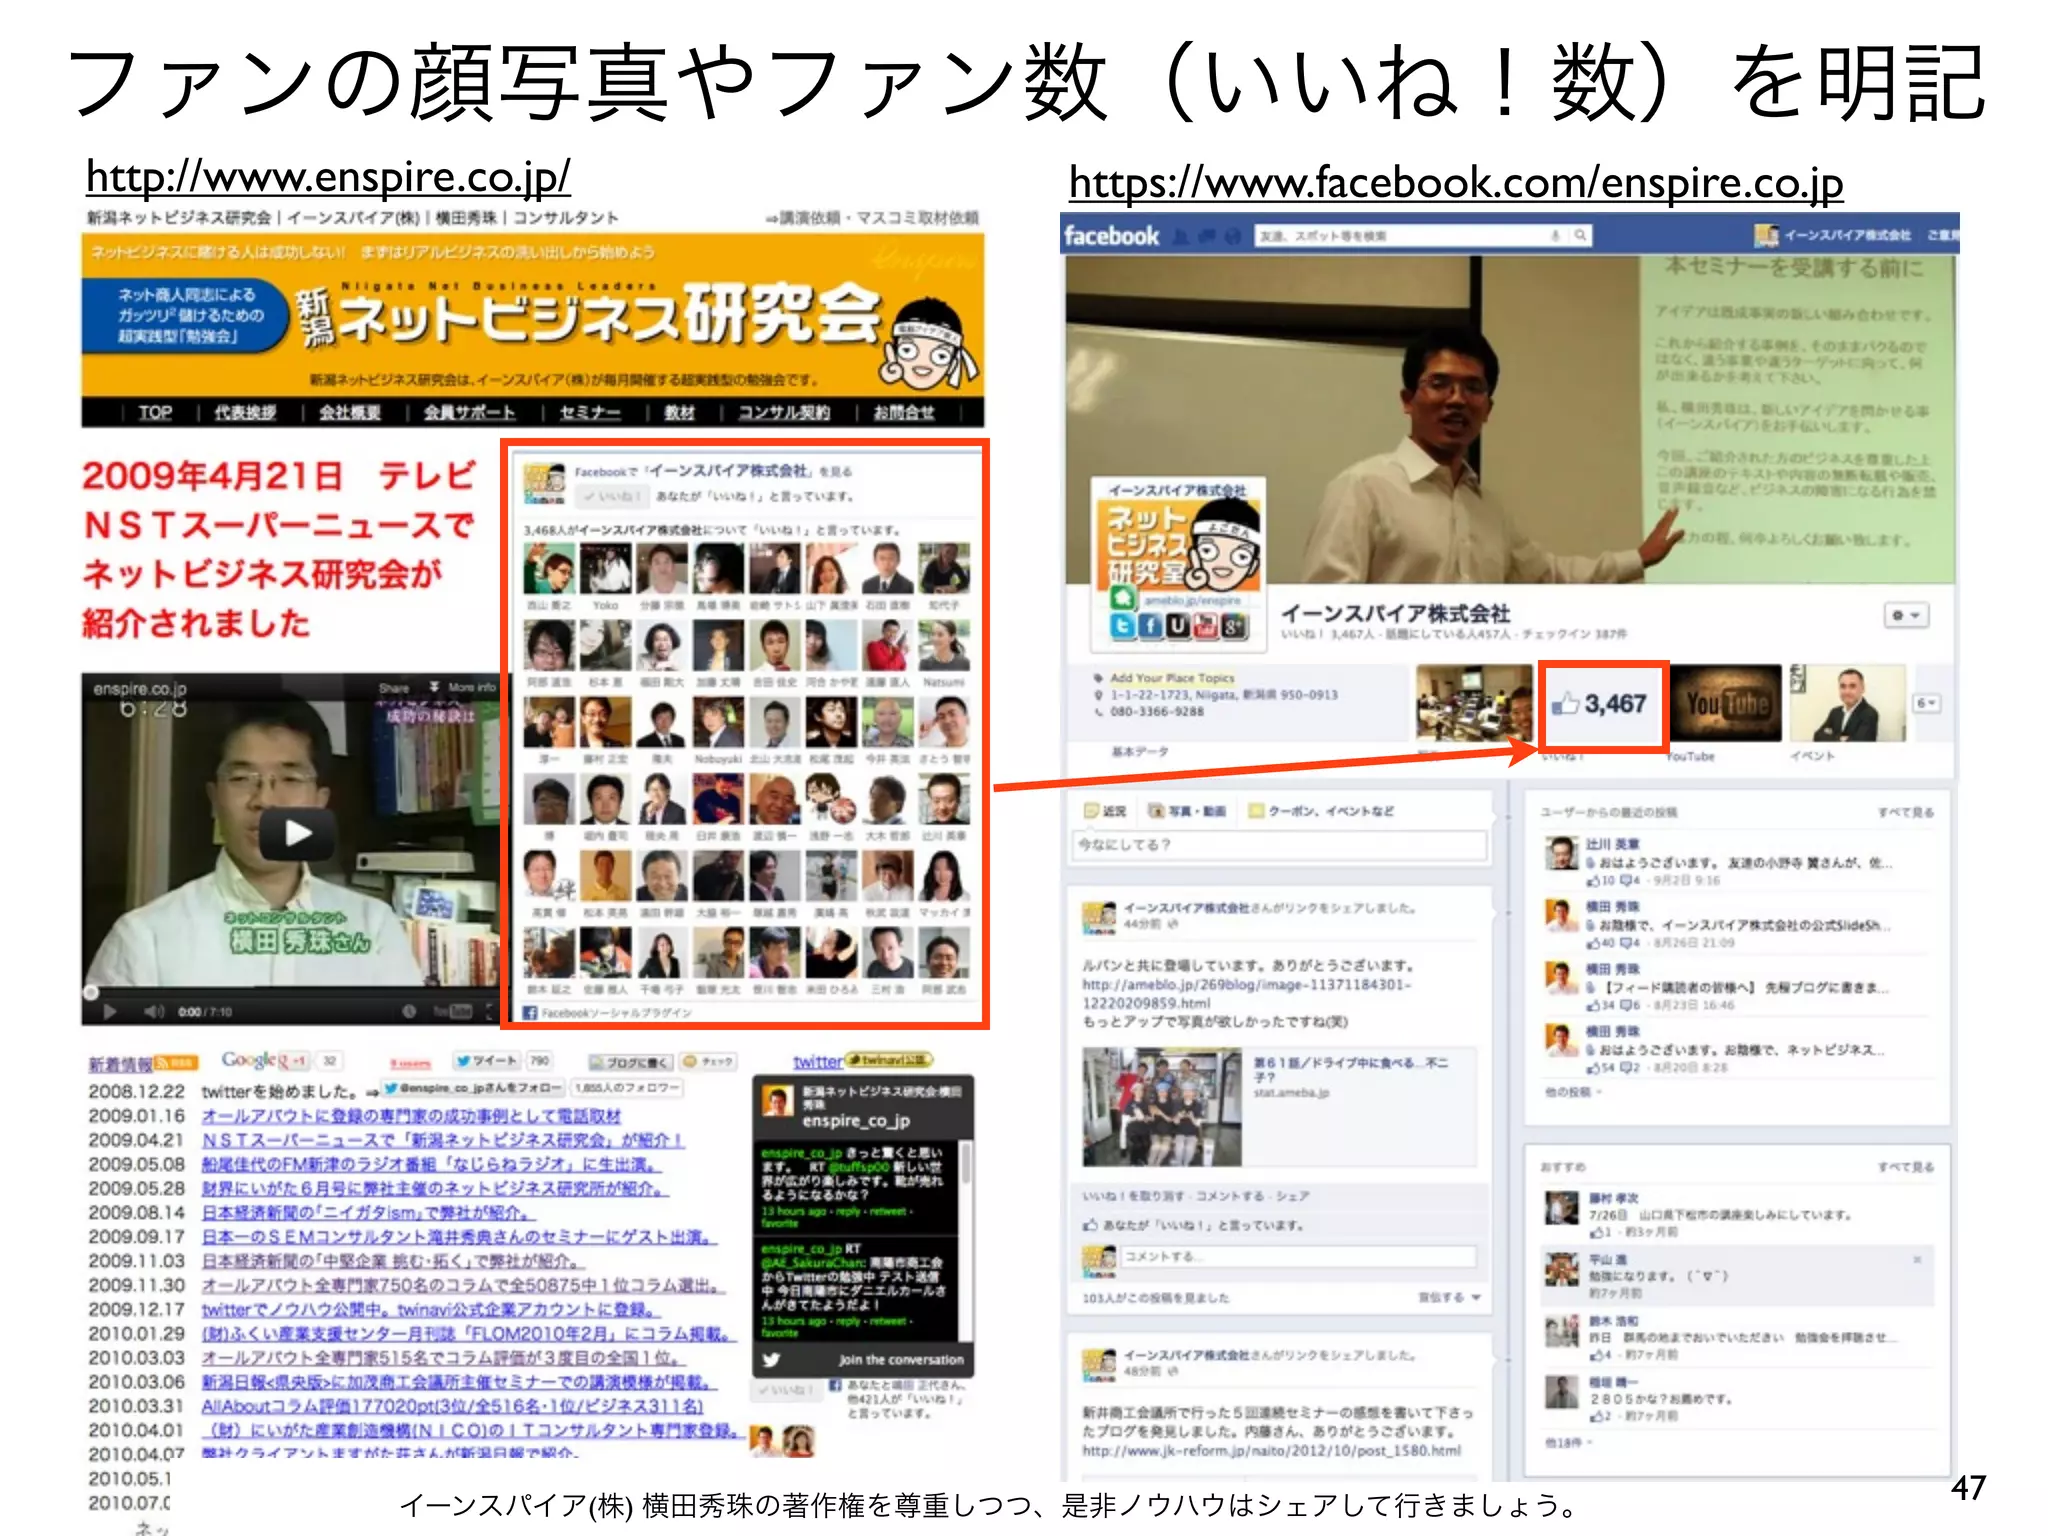The height and width of the screenshot is (1536, 2048).
Task: Open the 2009.04.21 NSTスーパーニュース news link
Action: pyautogui.click(x=444, y=1140)
